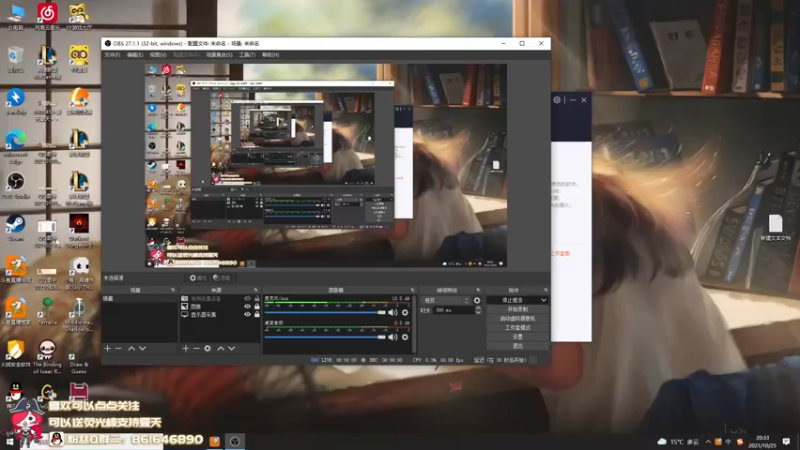Add a new source with the plus icon
The image size is (800, 450).
pyautogui.click(x=186, y=348)
